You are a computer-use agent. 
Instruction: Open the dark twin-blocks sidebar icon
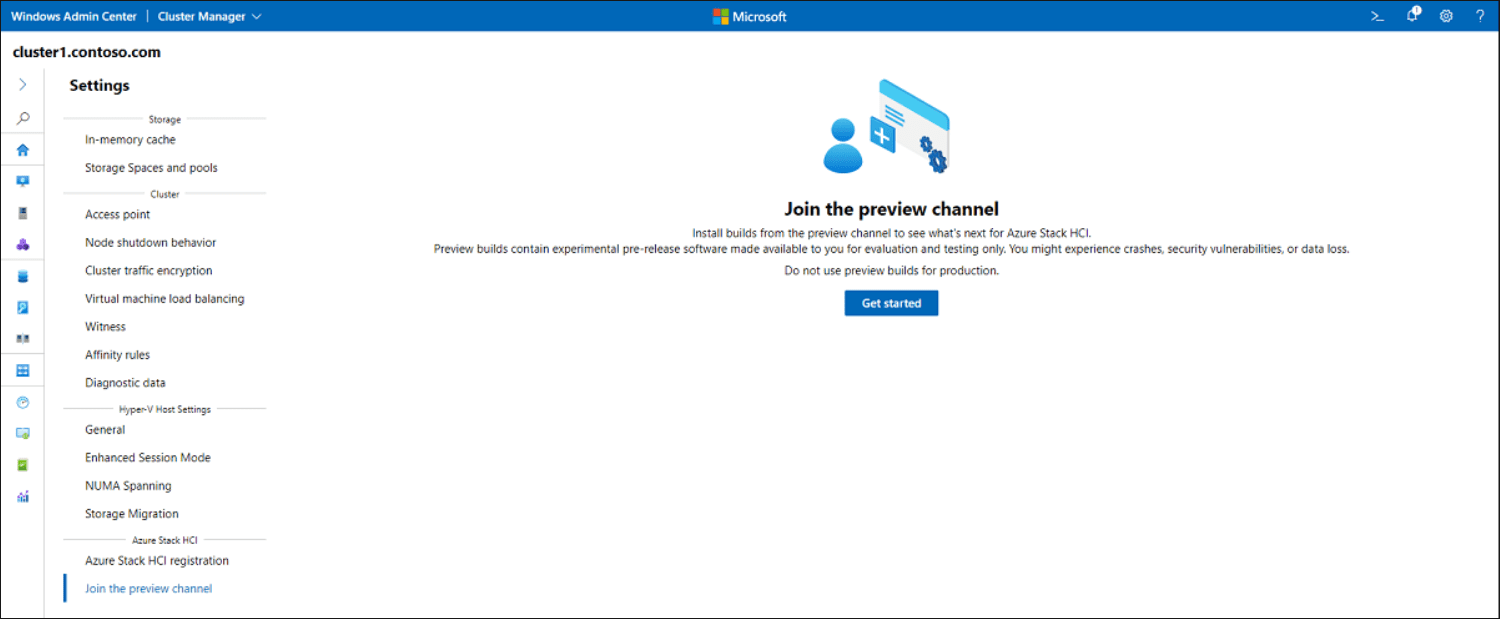[22, 339]
